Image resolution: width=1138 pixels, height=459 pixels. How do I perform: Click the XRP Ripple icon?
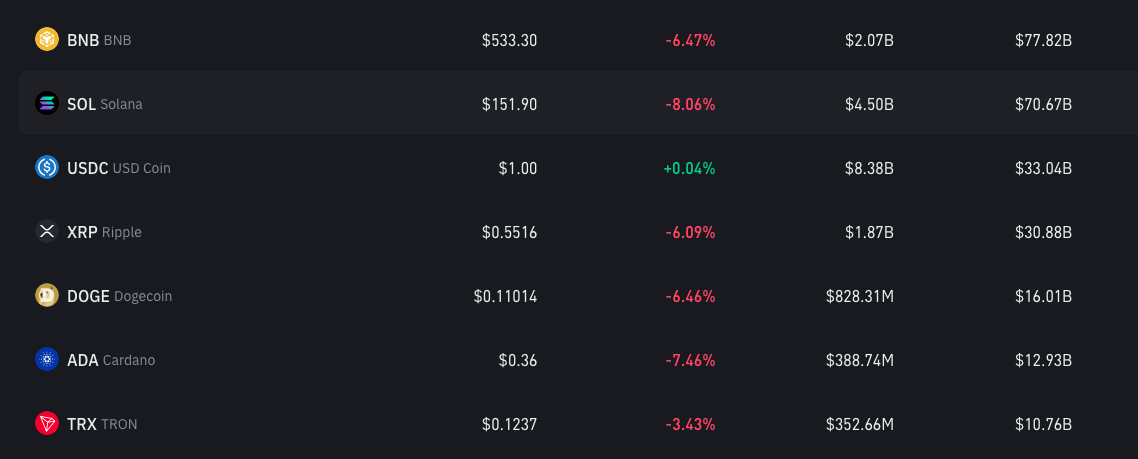pos(47,231)
